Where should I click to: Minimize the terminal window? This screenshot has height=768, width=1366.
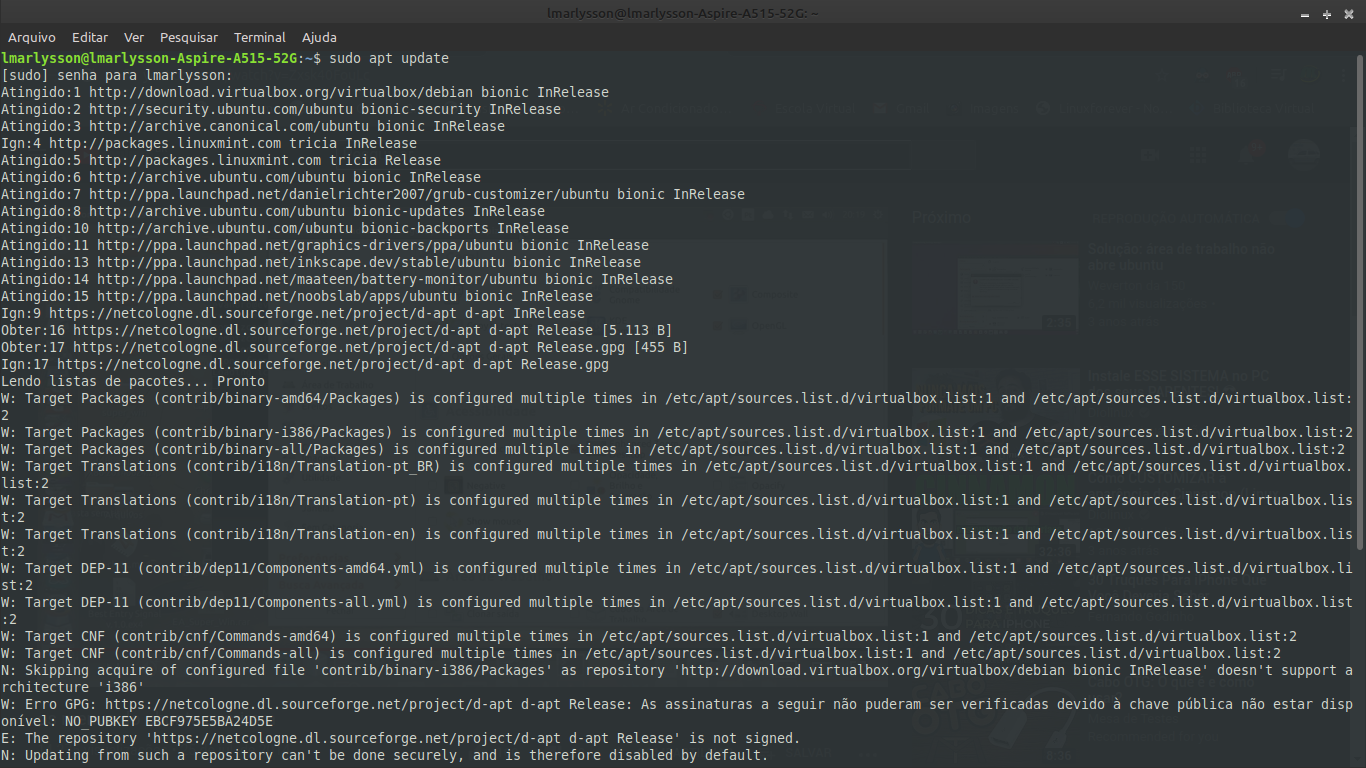(1307, 14)
